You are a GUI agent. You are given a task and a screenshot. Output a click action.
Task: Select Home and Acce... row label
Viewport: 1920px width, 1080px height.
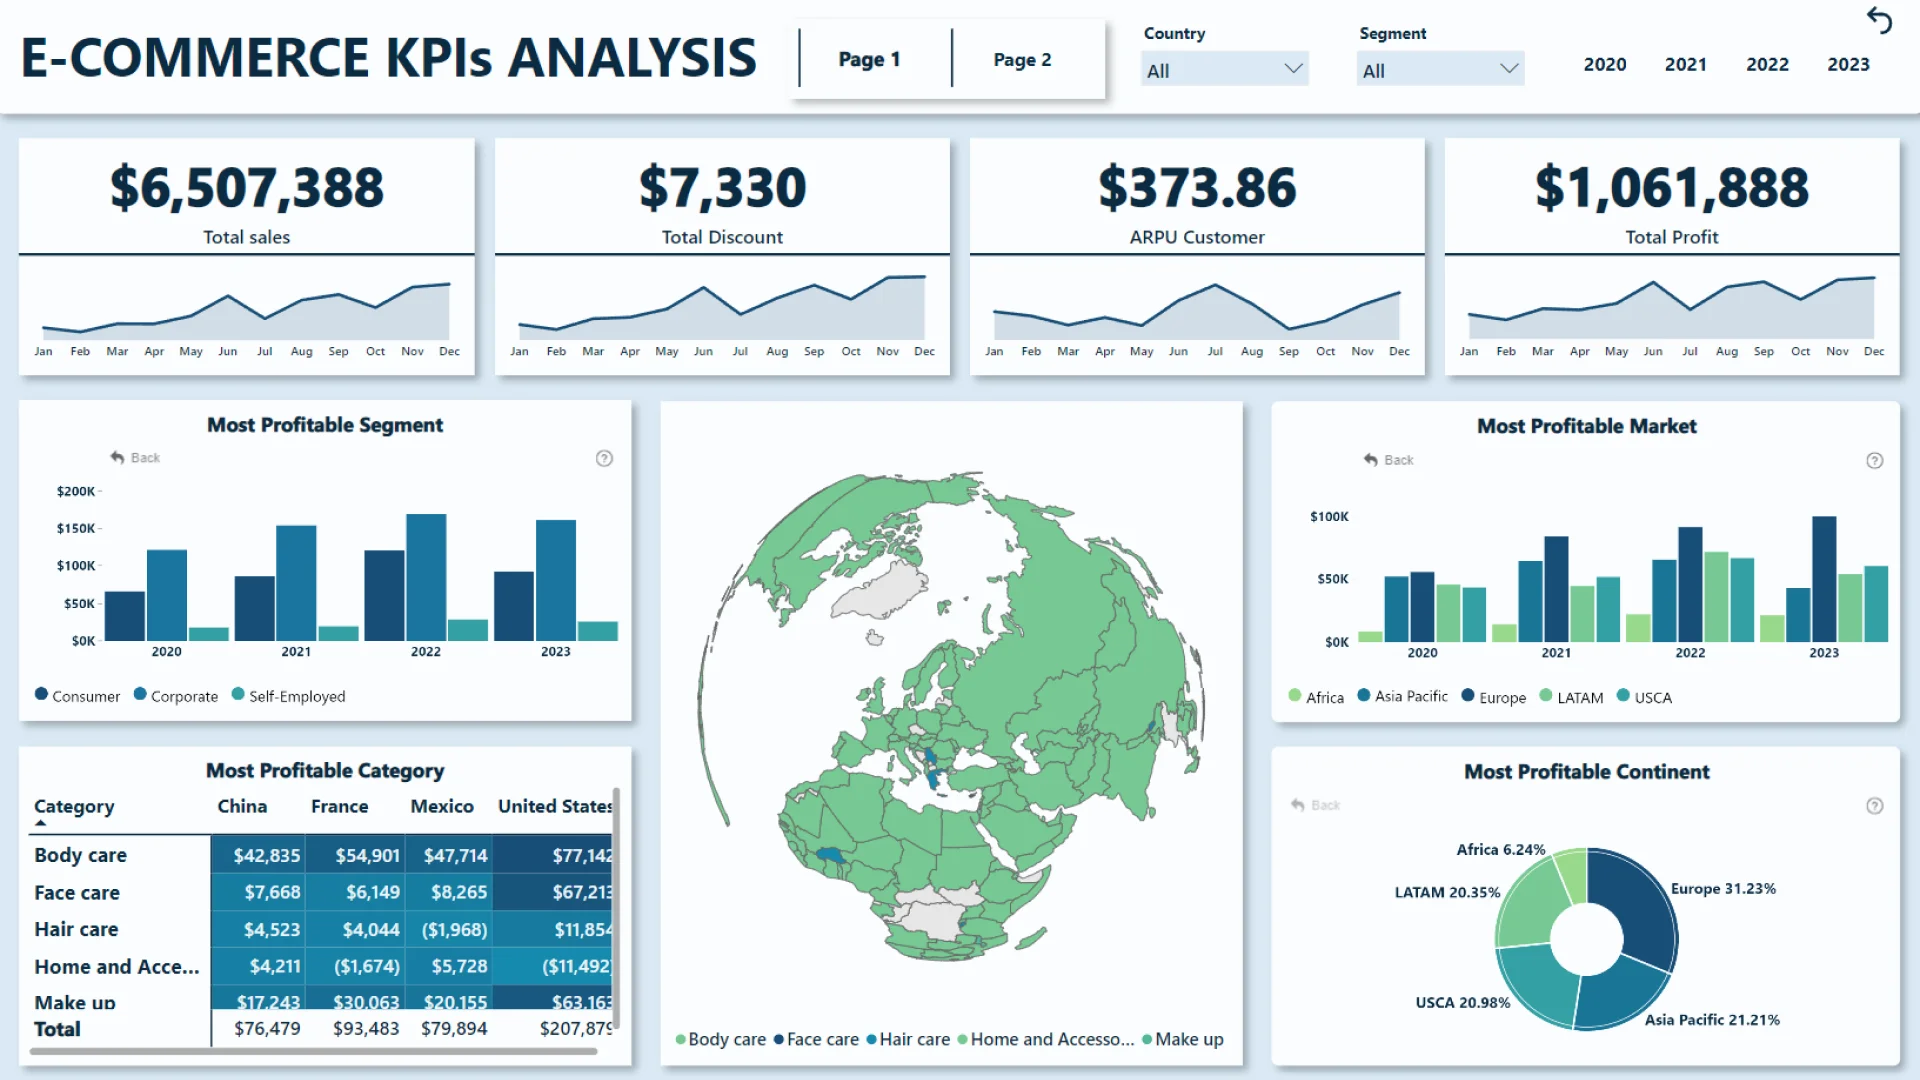[116, 966]
